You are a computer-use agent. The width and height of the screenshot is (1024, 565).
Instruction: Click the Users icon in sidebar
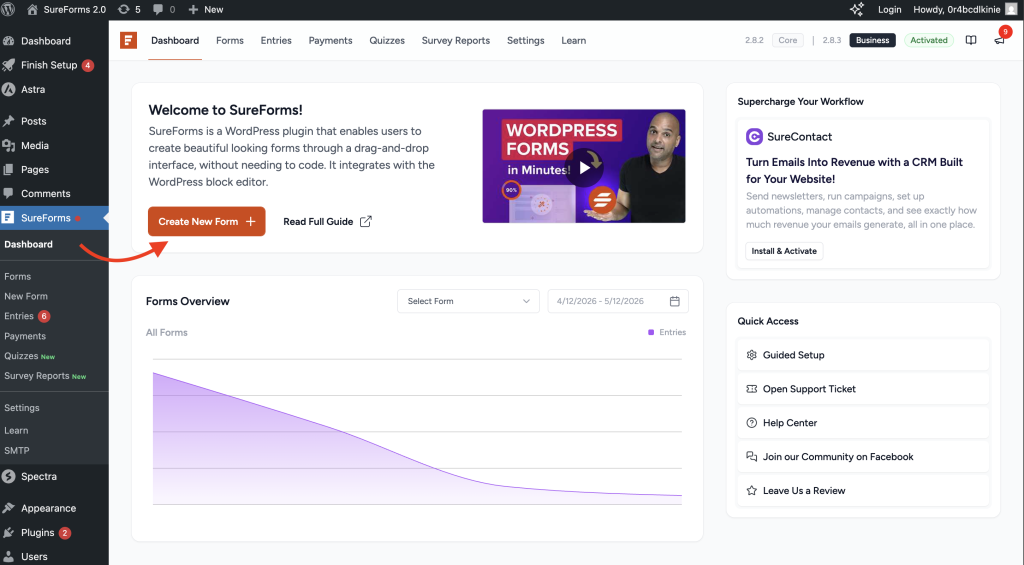(8, 557)
